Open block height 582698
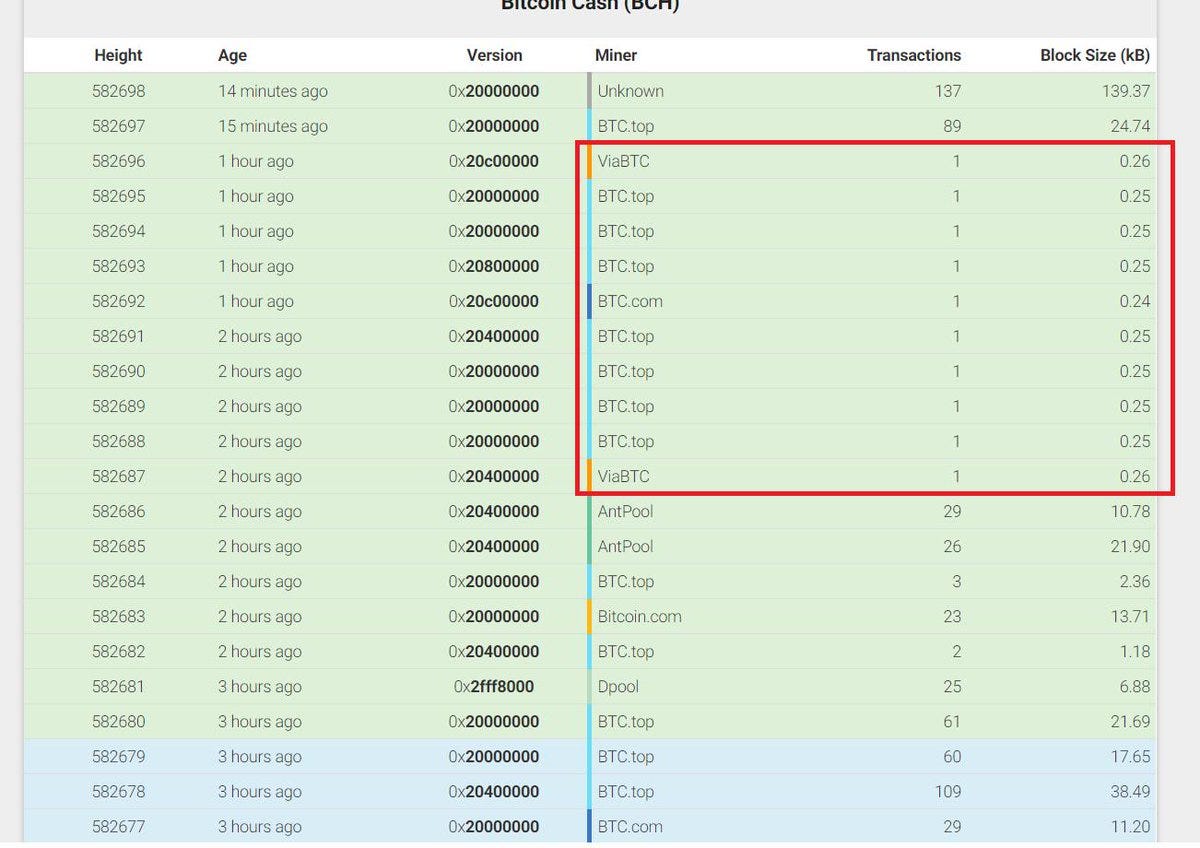The width and height of the screenshot is (1200, 848). [x=118, y=91]
